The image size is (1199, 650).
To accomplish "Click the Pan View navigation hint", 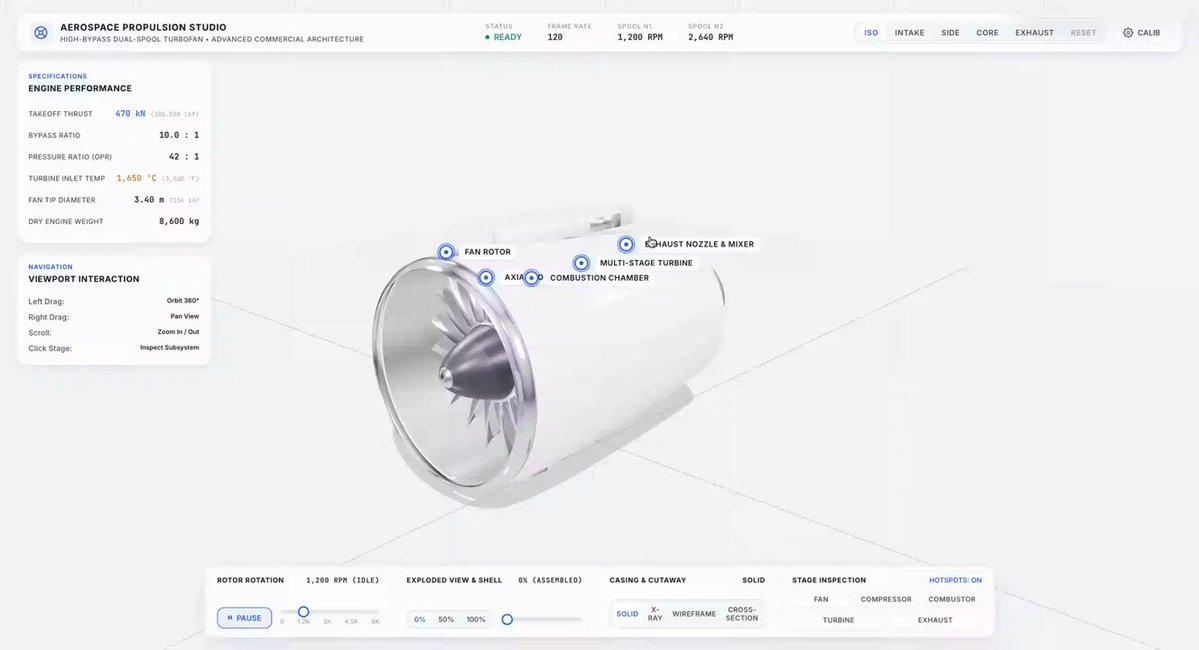I will [x=184, y=316].
